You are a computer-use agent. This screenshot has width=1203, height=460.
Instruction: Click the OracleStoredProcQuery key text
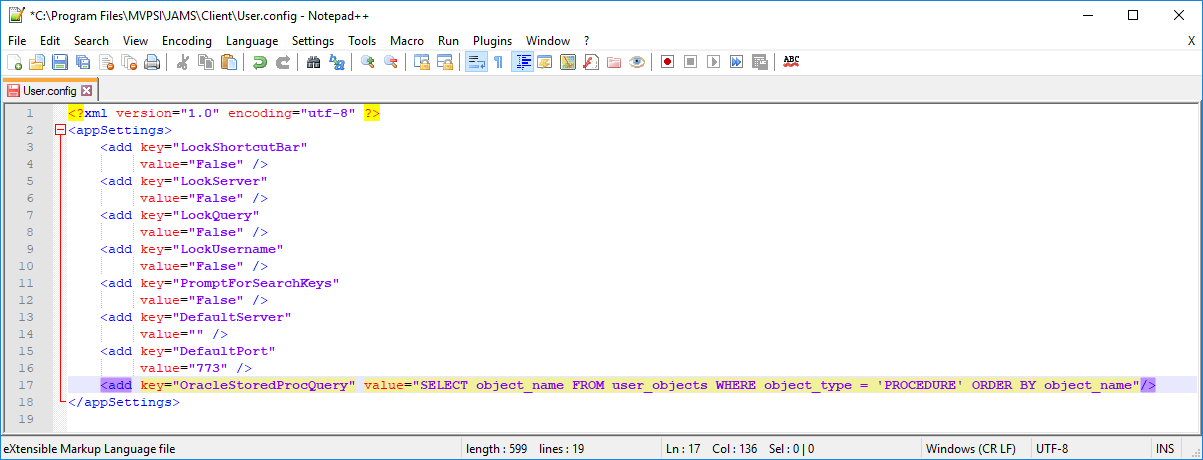click(265, 385)
